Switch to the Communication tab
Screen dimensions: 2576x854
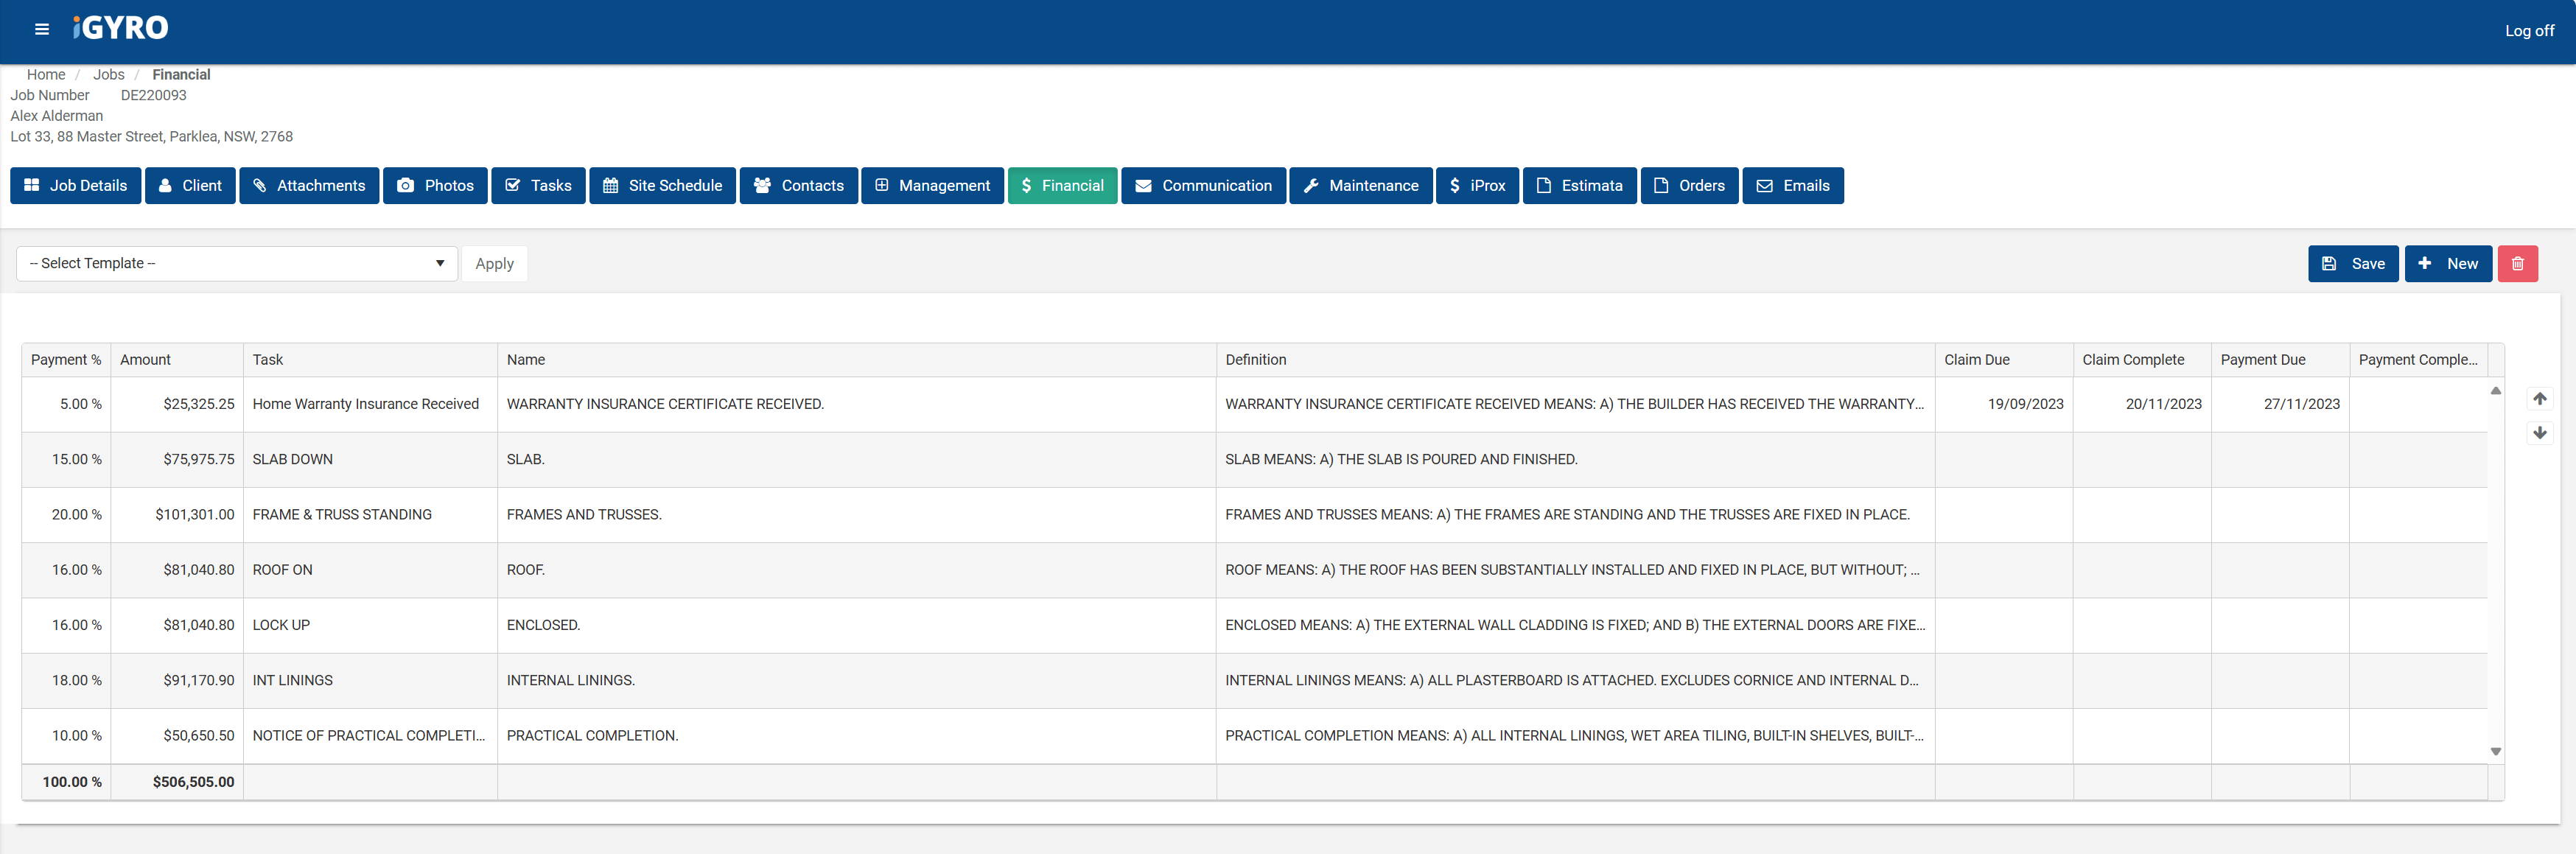(x=1203, y=186)
